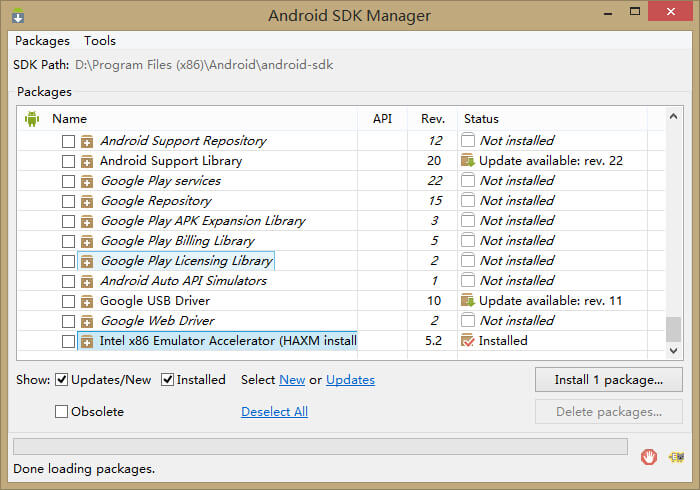Click the not-installed status icon for Google Play Licensing Library

point(467,260)
